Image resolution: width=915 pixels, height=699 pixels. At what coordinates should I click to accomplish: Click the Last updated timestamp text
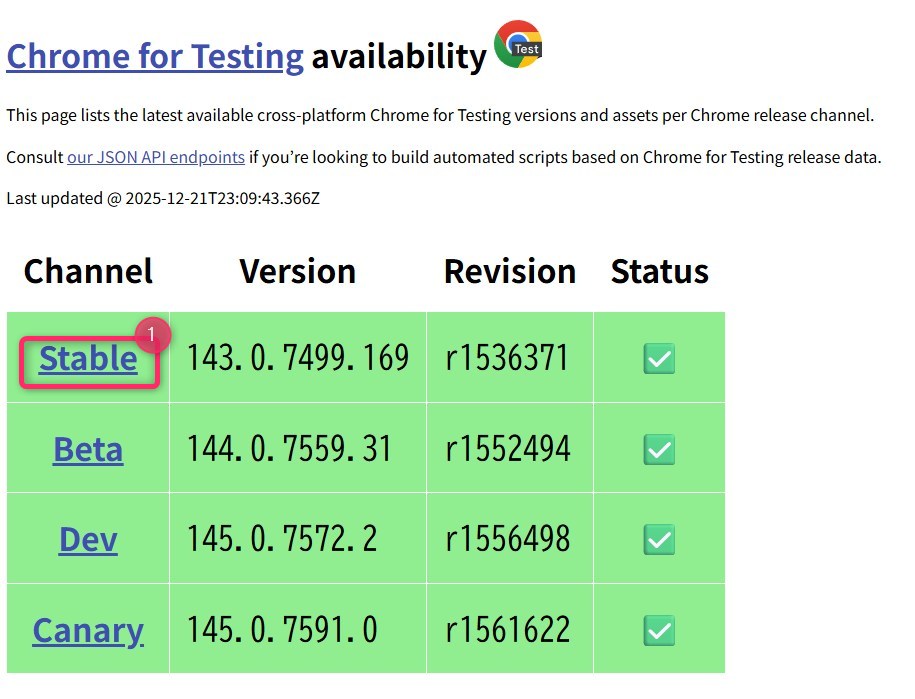point(163,198)
